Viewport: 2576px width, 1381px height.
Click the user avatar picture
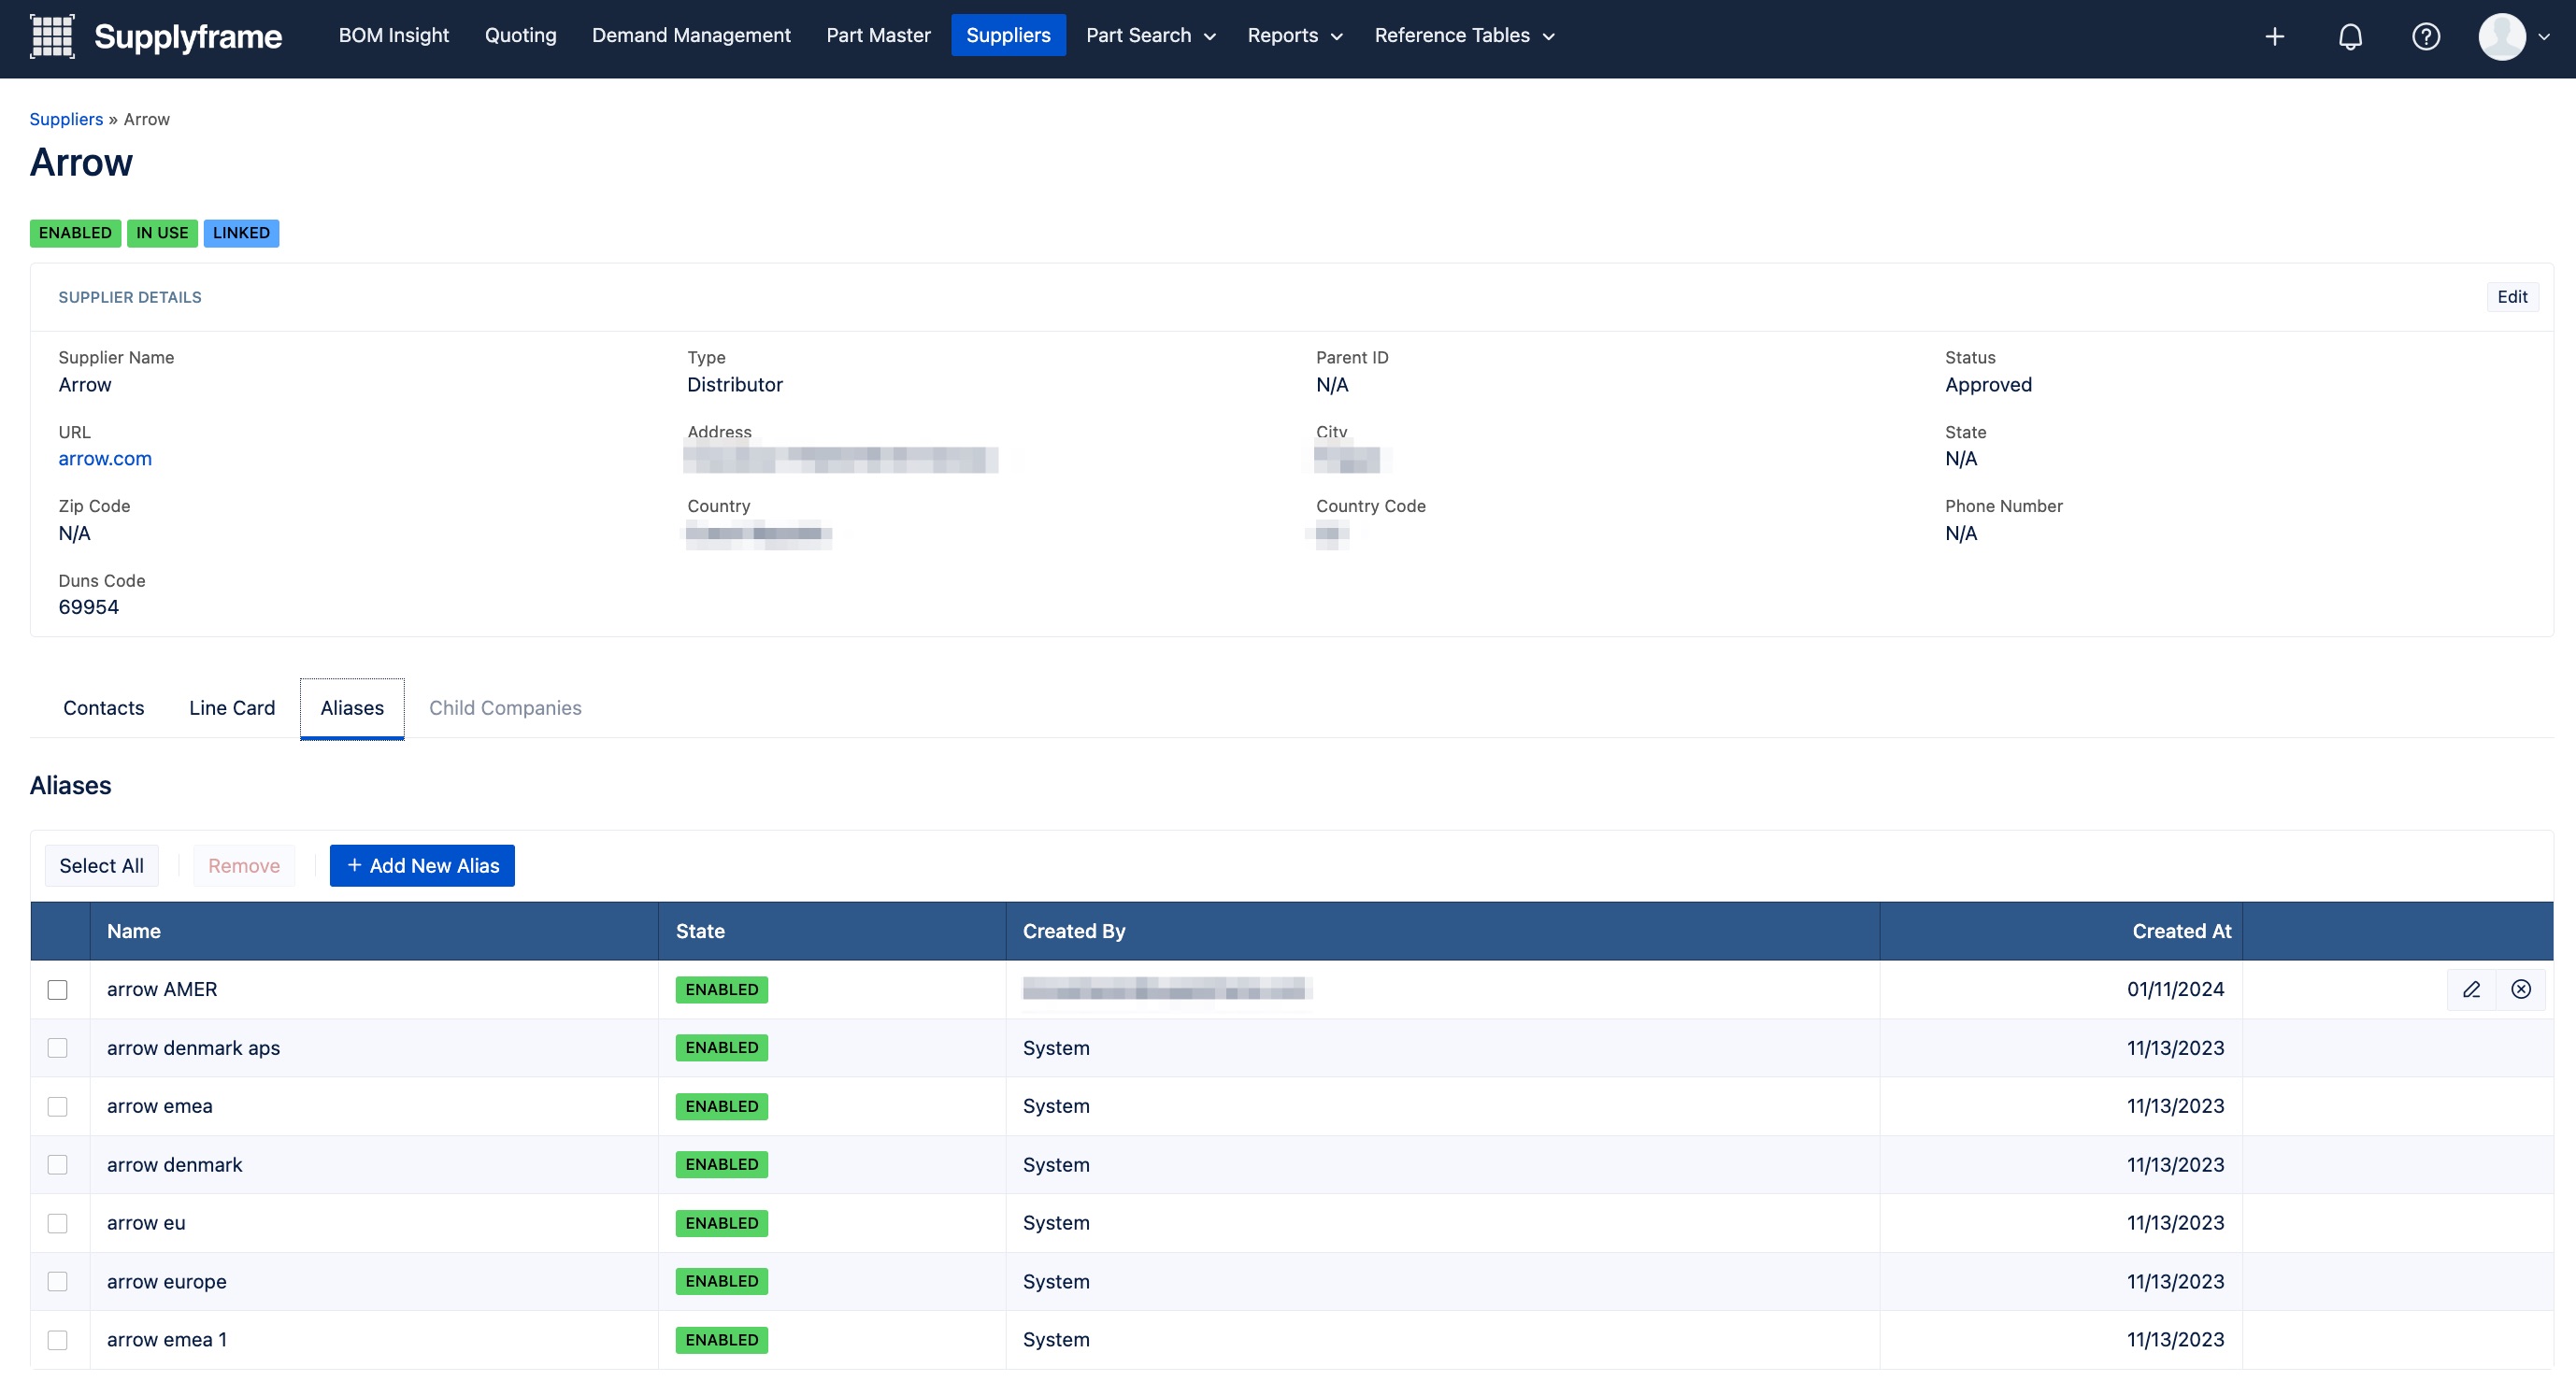tap(2502, 37)
